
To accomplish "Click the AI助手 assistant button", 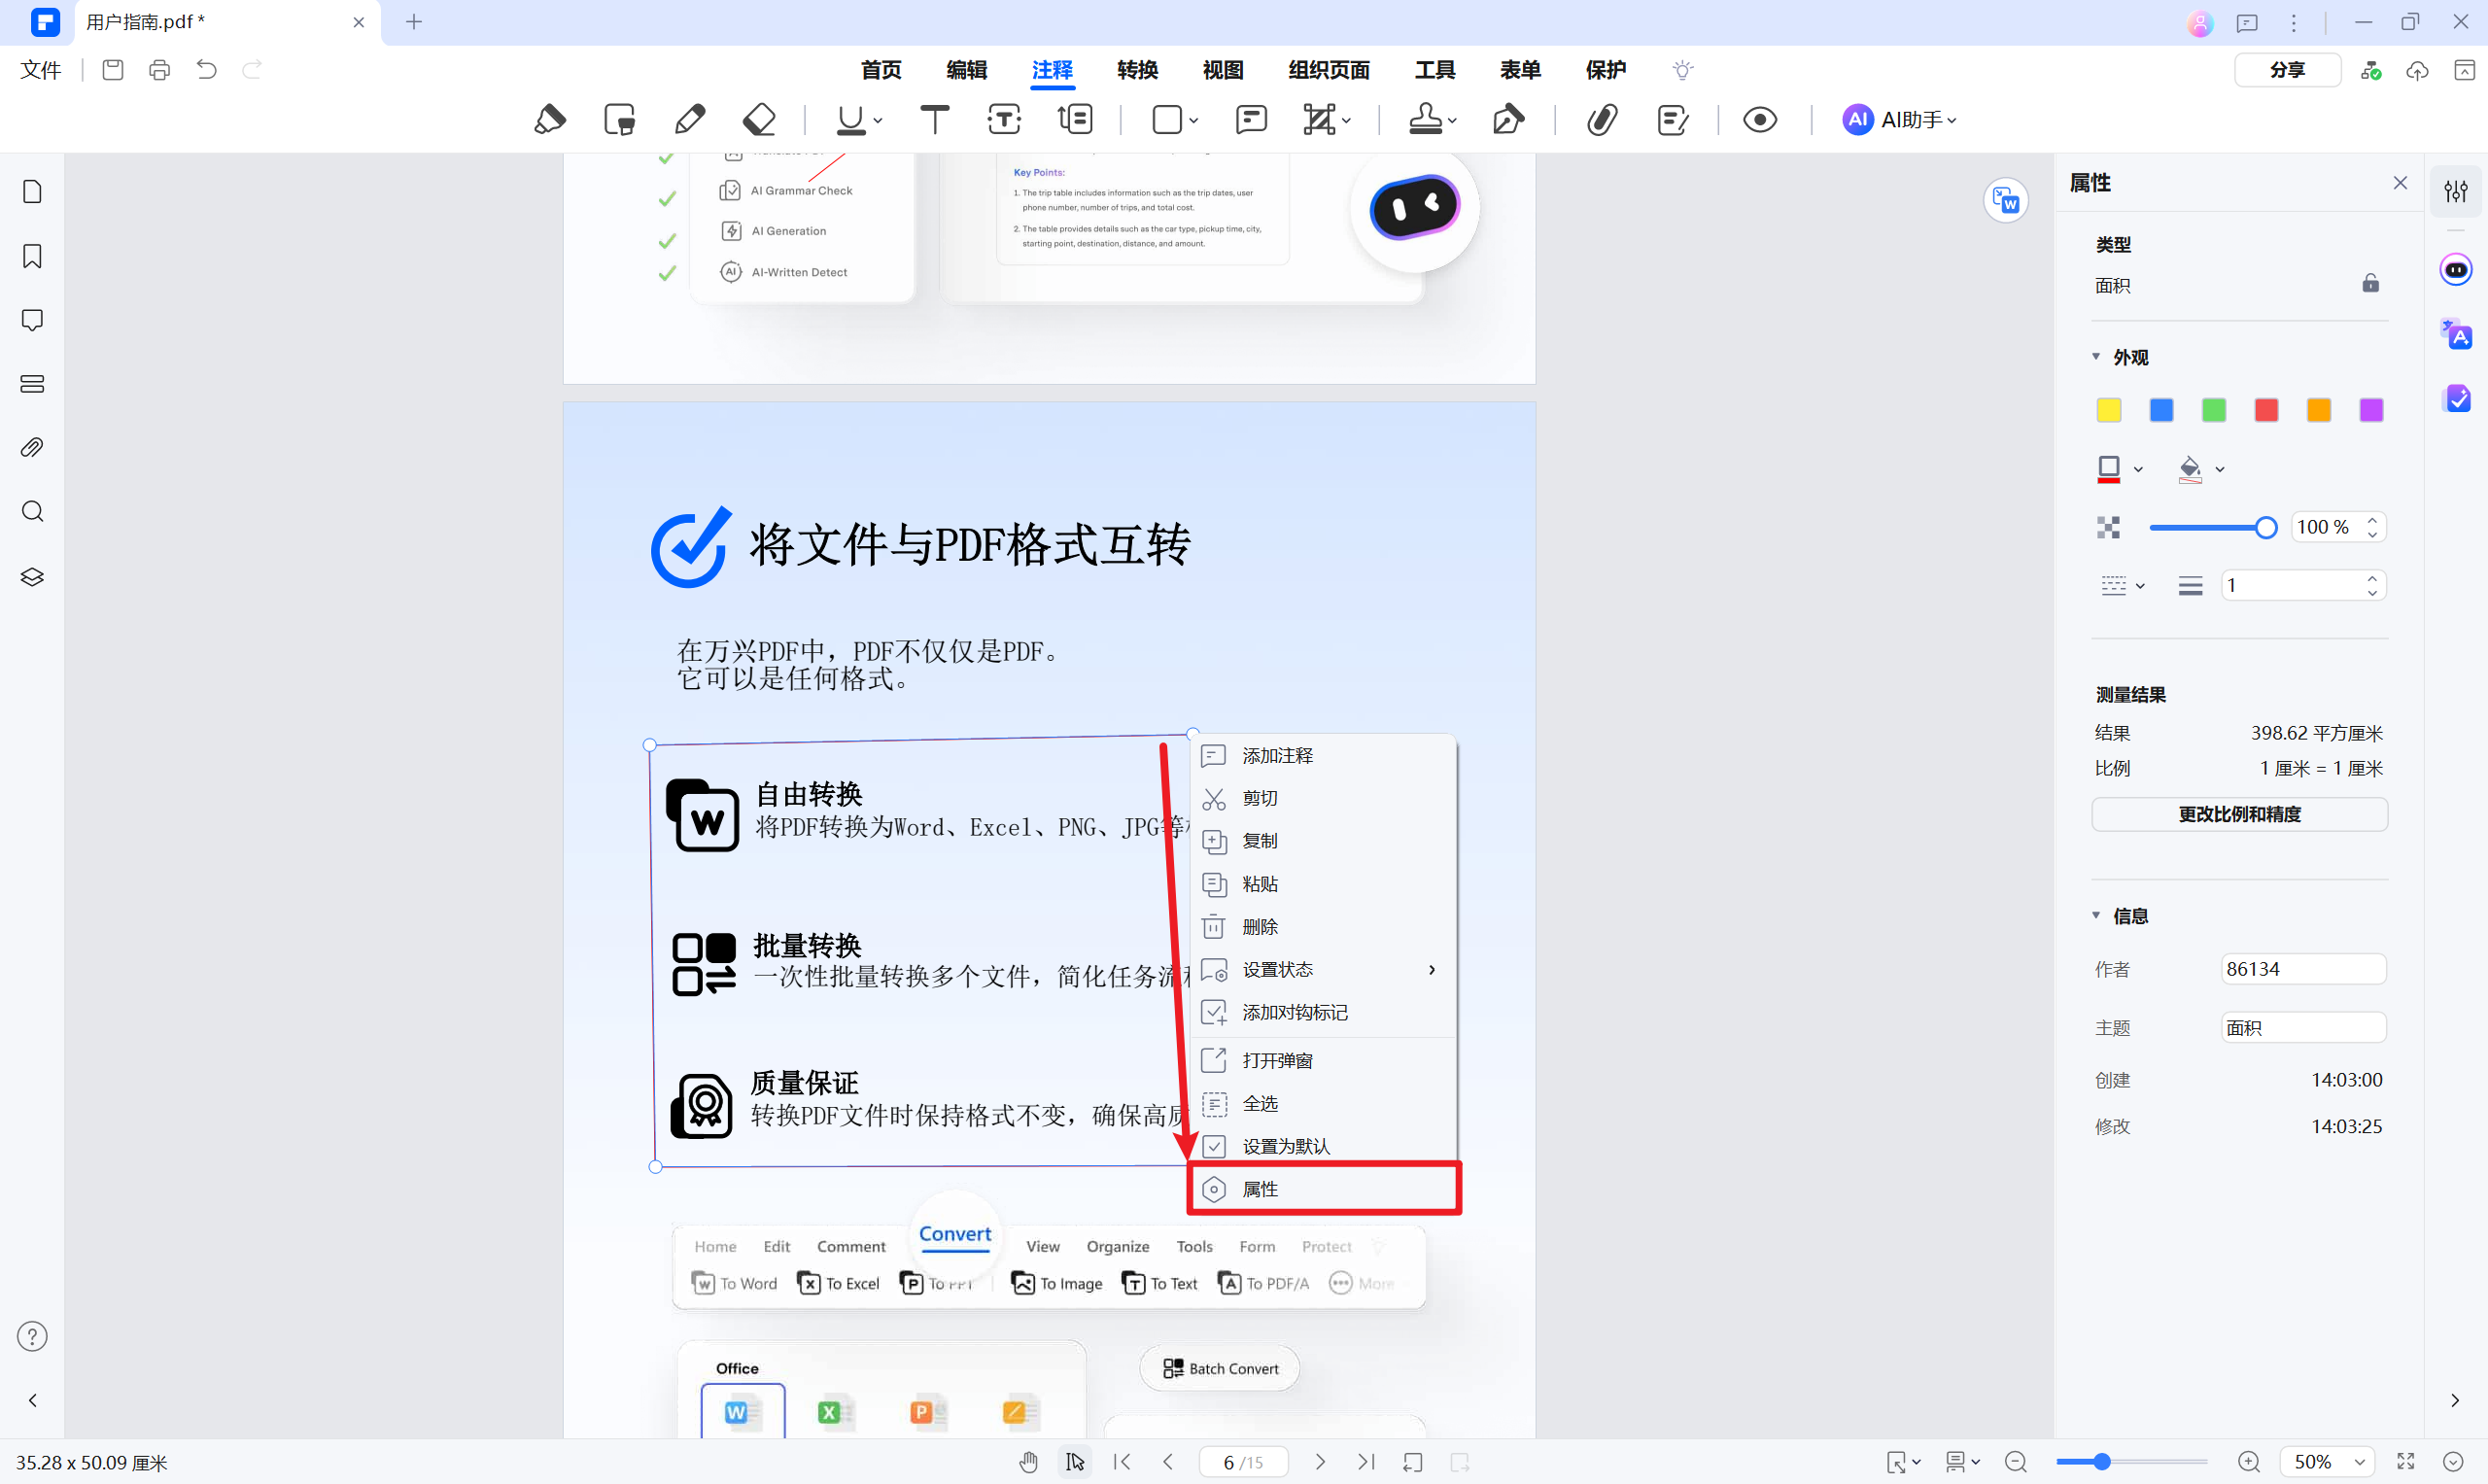I will [x=1898, y=119].
